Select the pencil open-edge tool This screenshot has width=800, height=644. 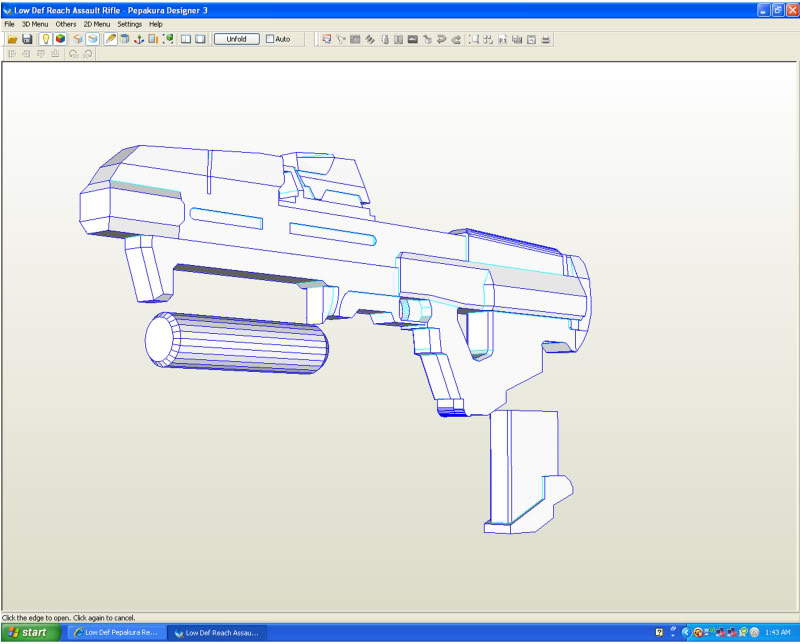(110, 39)
